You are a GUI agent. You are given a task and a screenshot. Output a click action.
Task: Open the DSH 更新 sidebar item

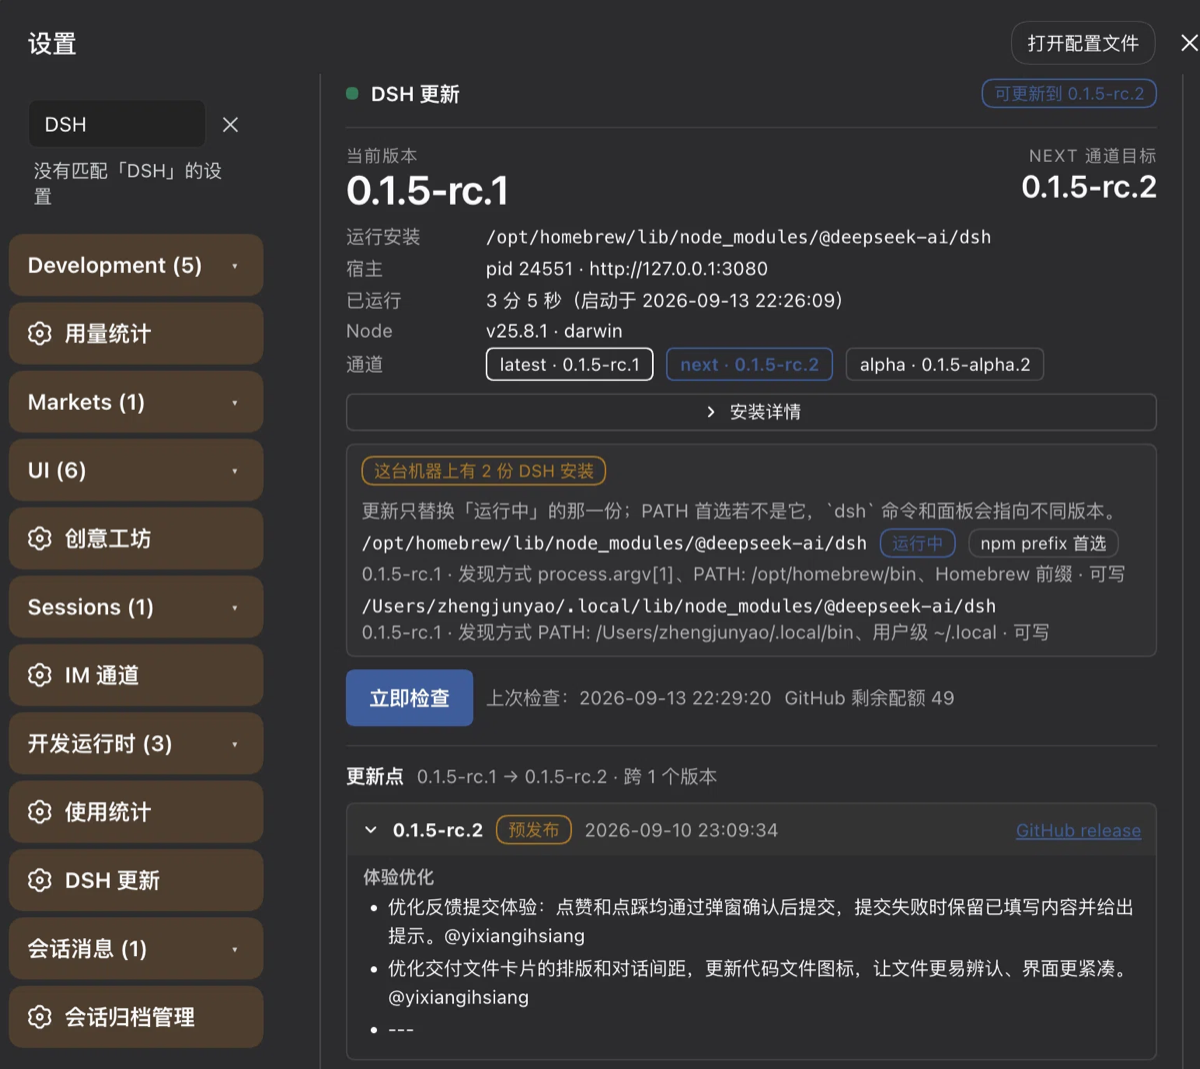(x=136, y=880)
